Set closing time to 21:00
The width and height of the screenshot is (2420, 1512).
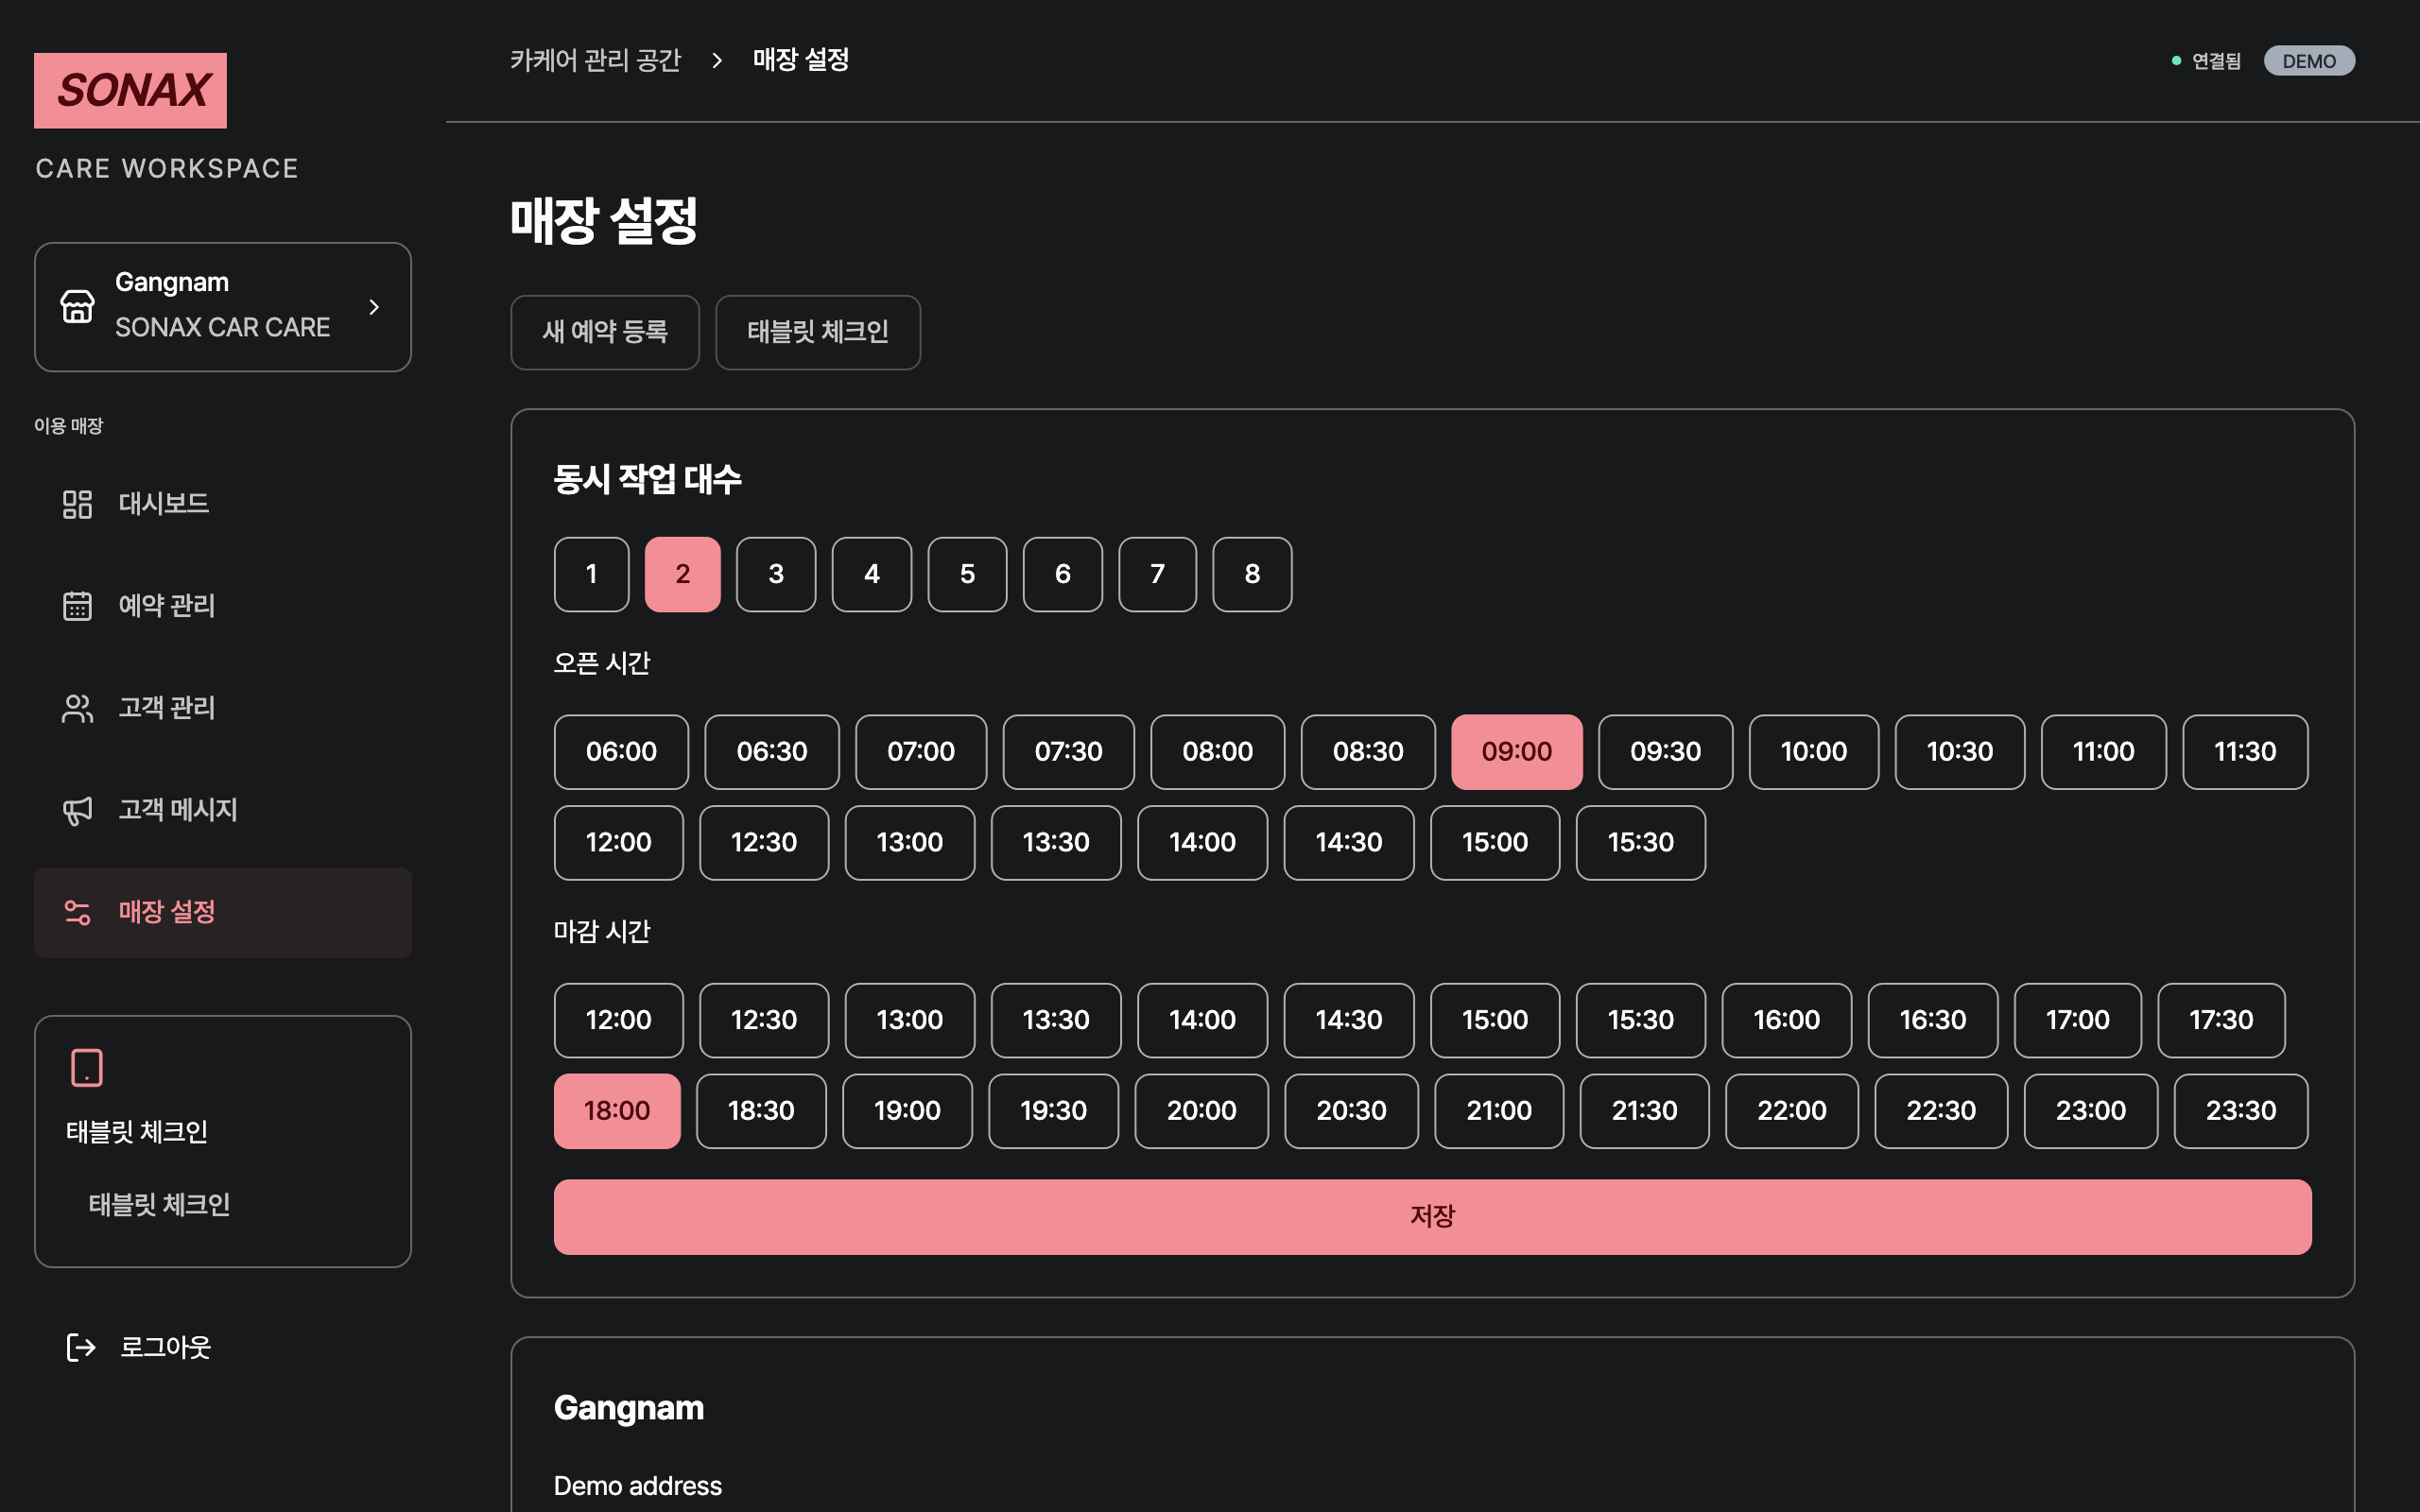[1498, 1111]
